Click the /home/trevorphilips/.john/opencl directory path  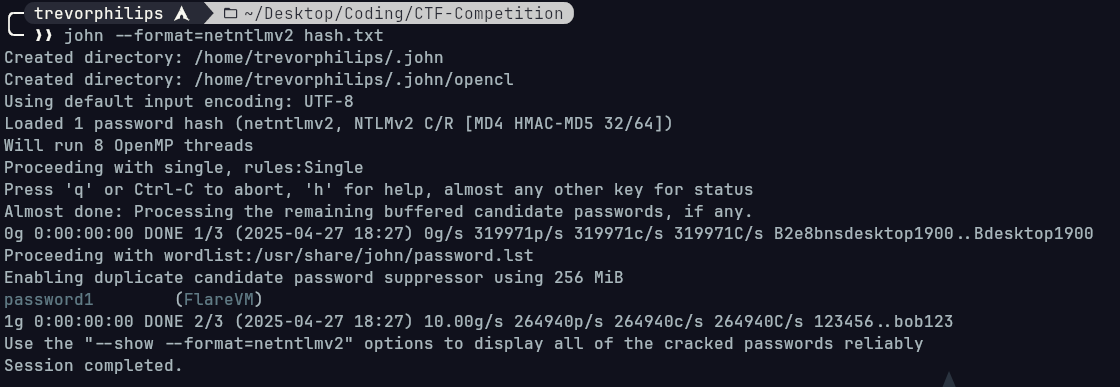[354, 79]
